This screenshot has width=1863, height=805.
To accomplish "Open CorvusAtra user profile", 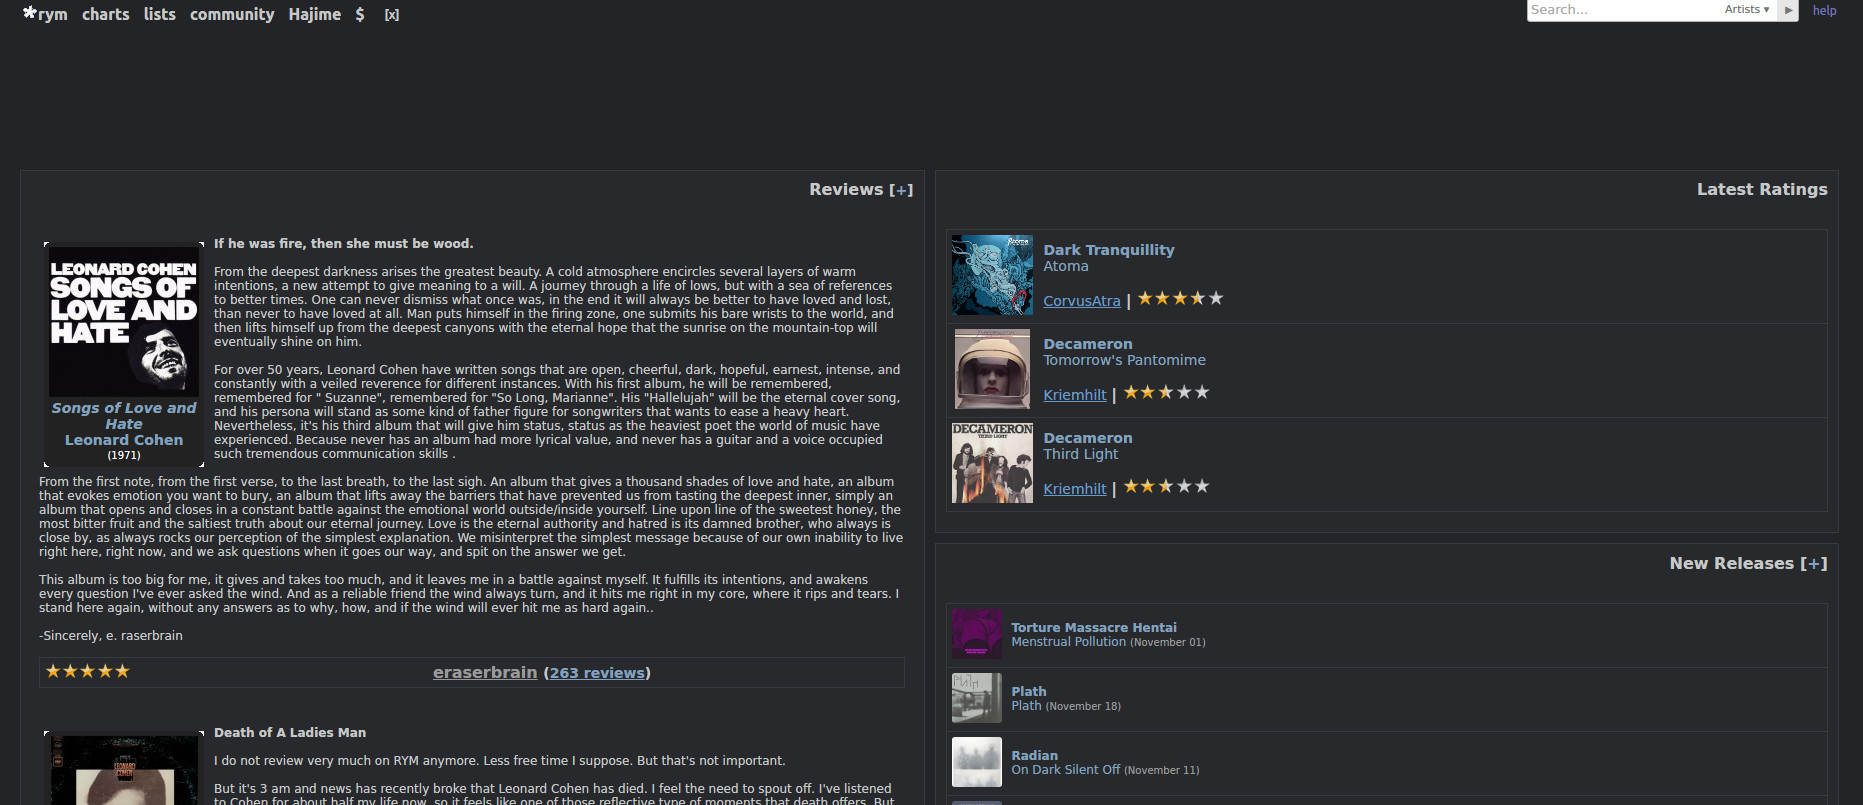I will (1082, 301).
